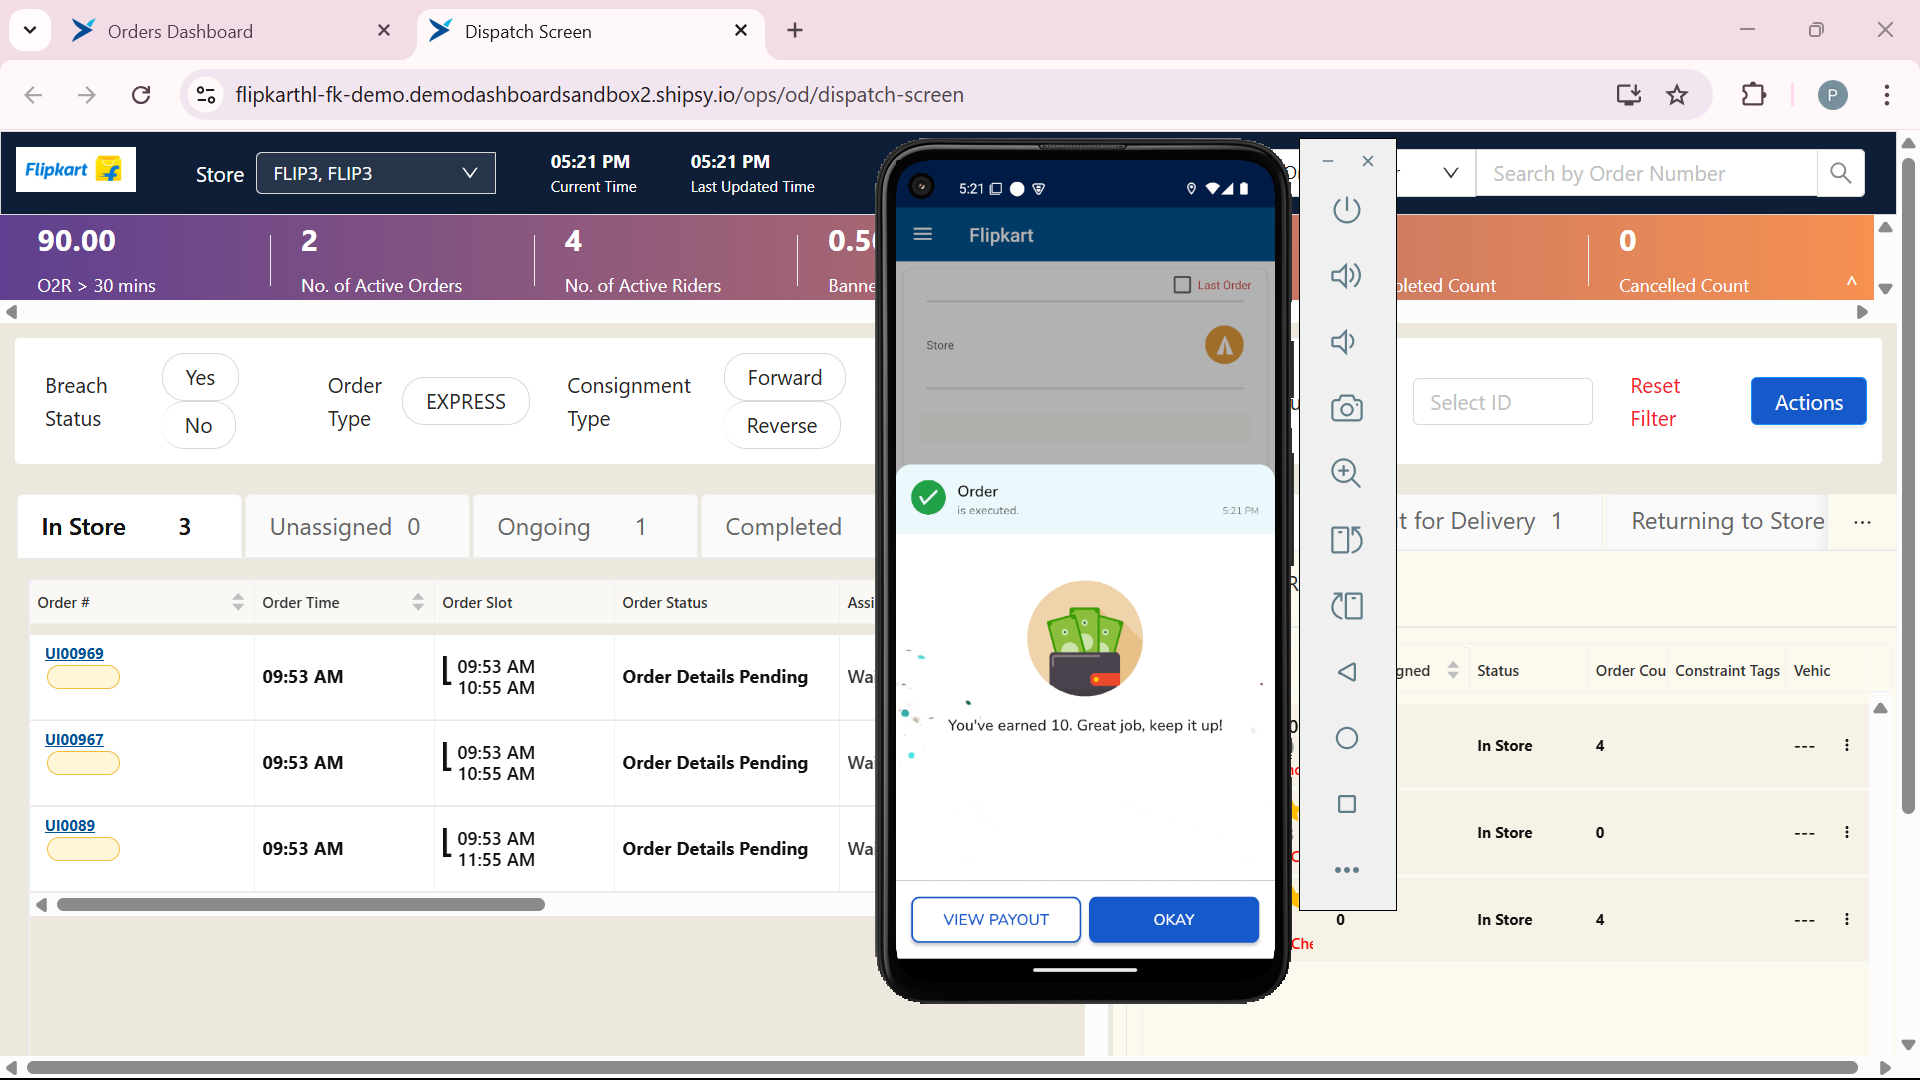The width and height of the screenshot is (1920, 1080).
Task: Open the Unassigned tab
Action: (x=357, y=526)
